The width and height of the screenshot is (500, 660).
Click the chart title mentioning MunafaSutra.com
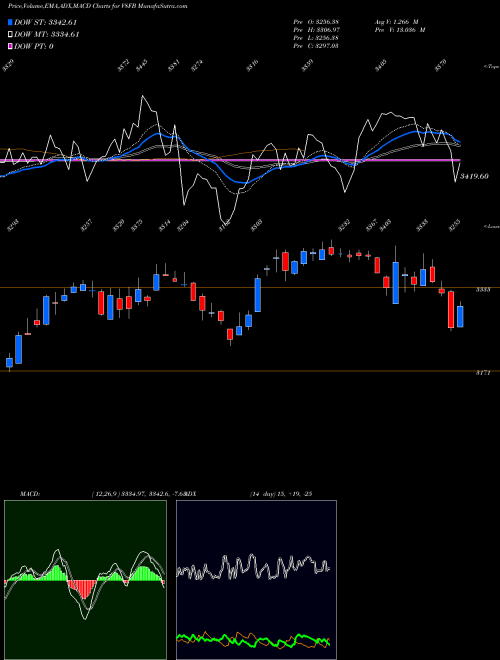point(98,6)
